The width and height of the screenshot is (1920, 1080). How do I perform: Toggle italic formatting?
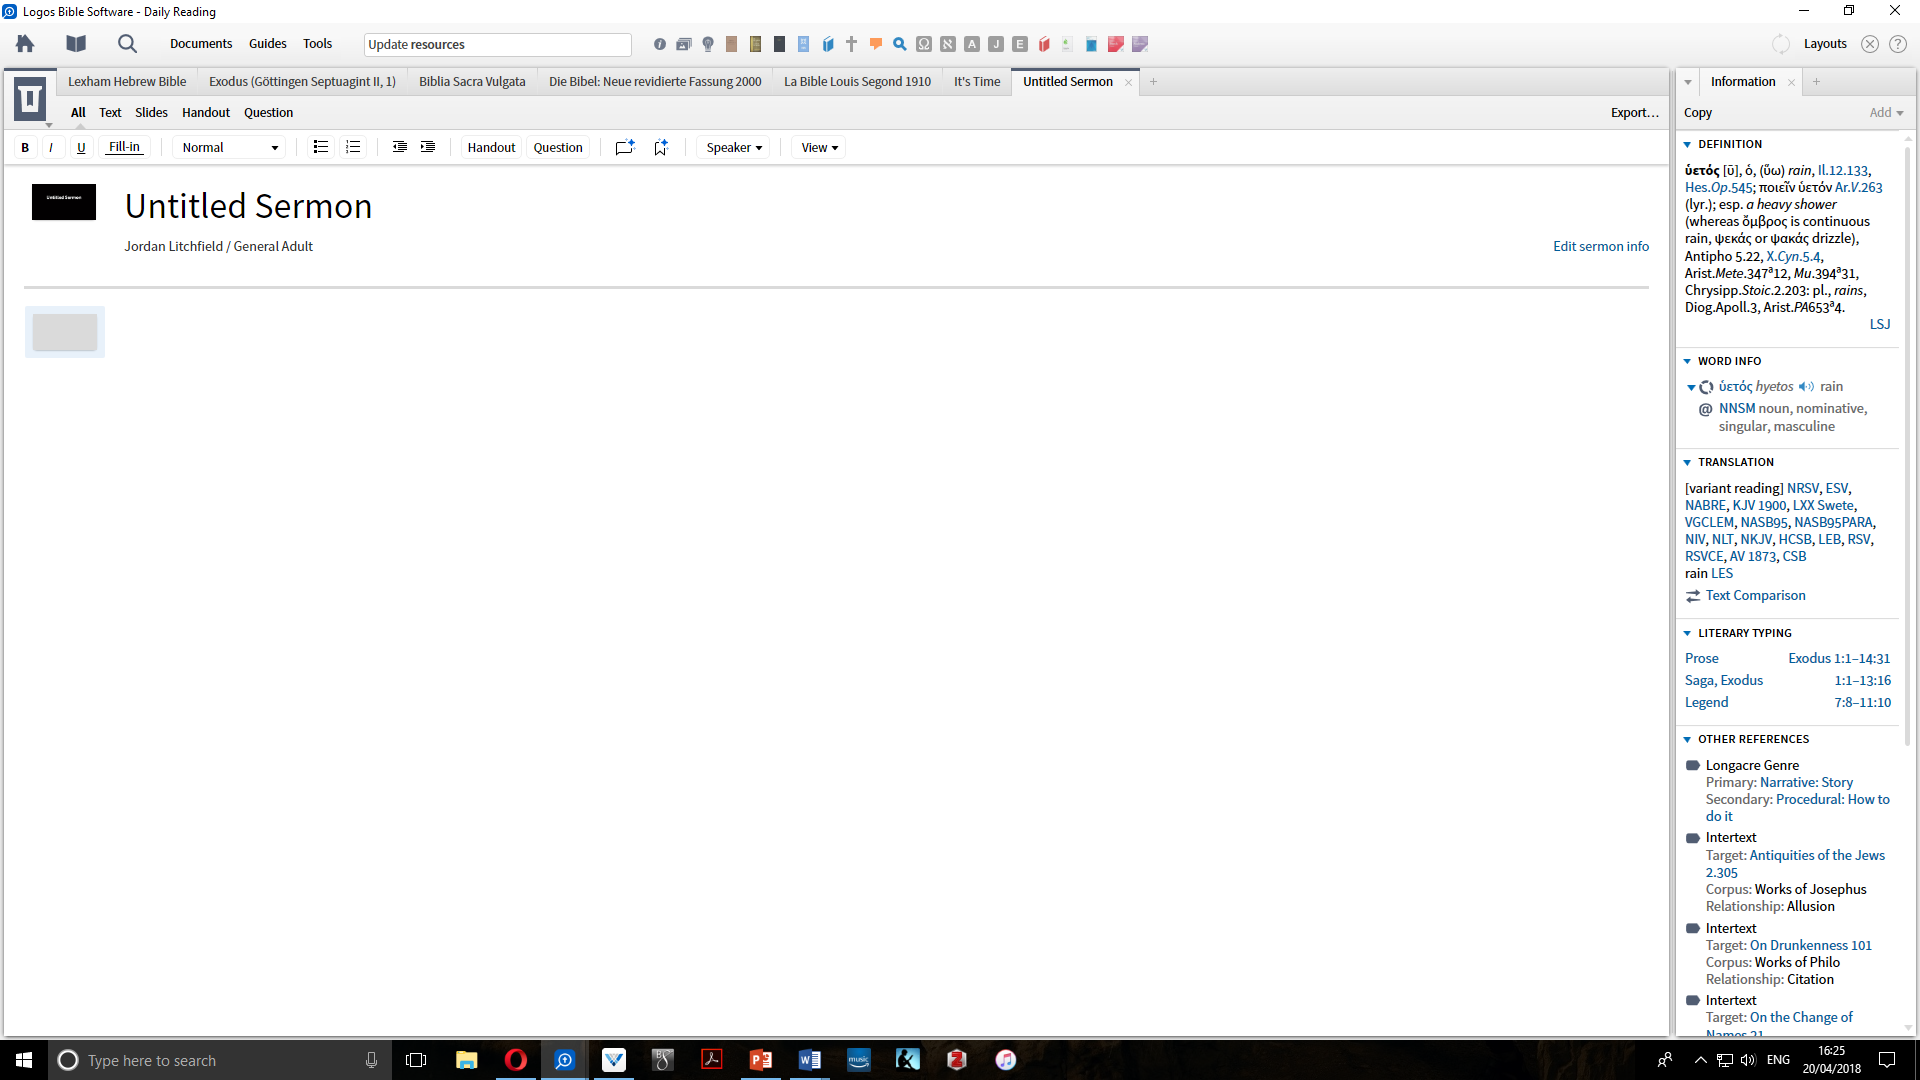51,147
